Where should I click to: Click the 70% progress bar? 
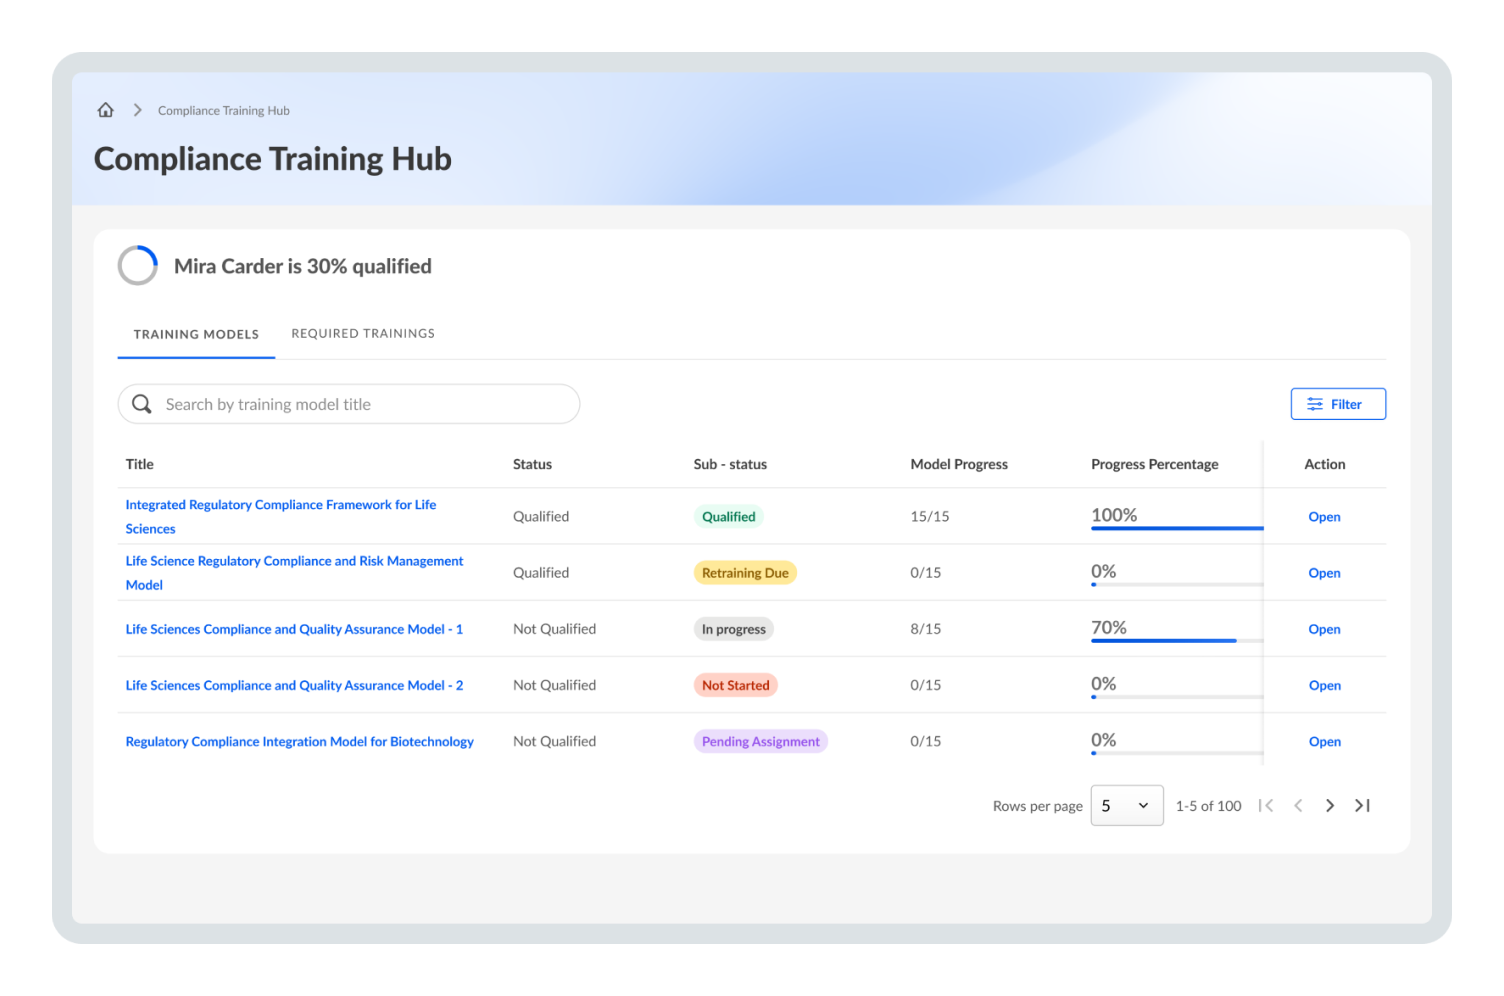(x=1177, y=640)
